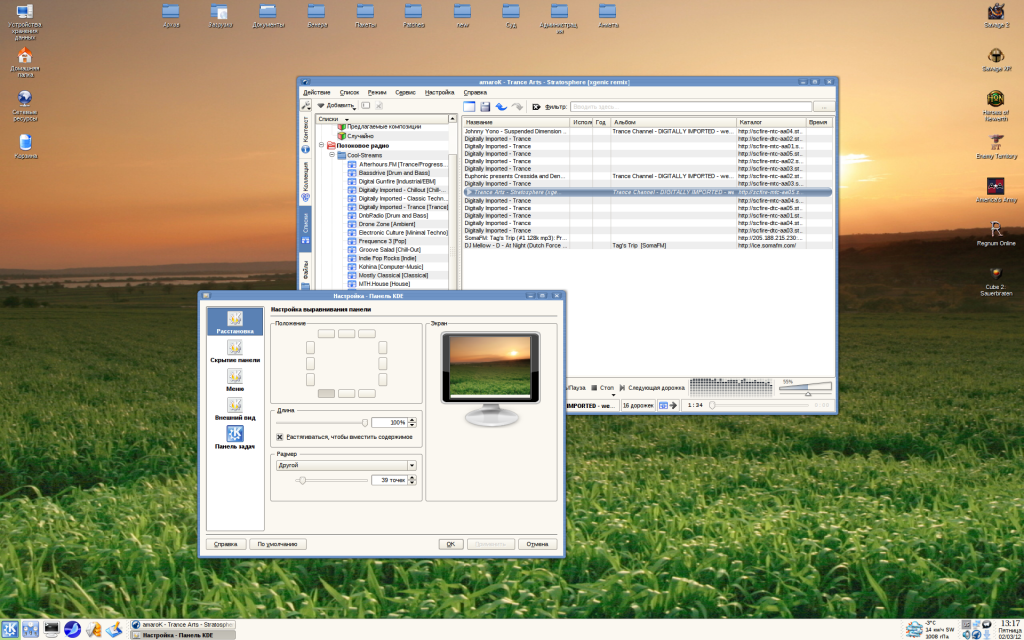The height and width of the screenshot is (640, 1024).
Task: Click the Длина length slider handle
Action: point(365,423)
